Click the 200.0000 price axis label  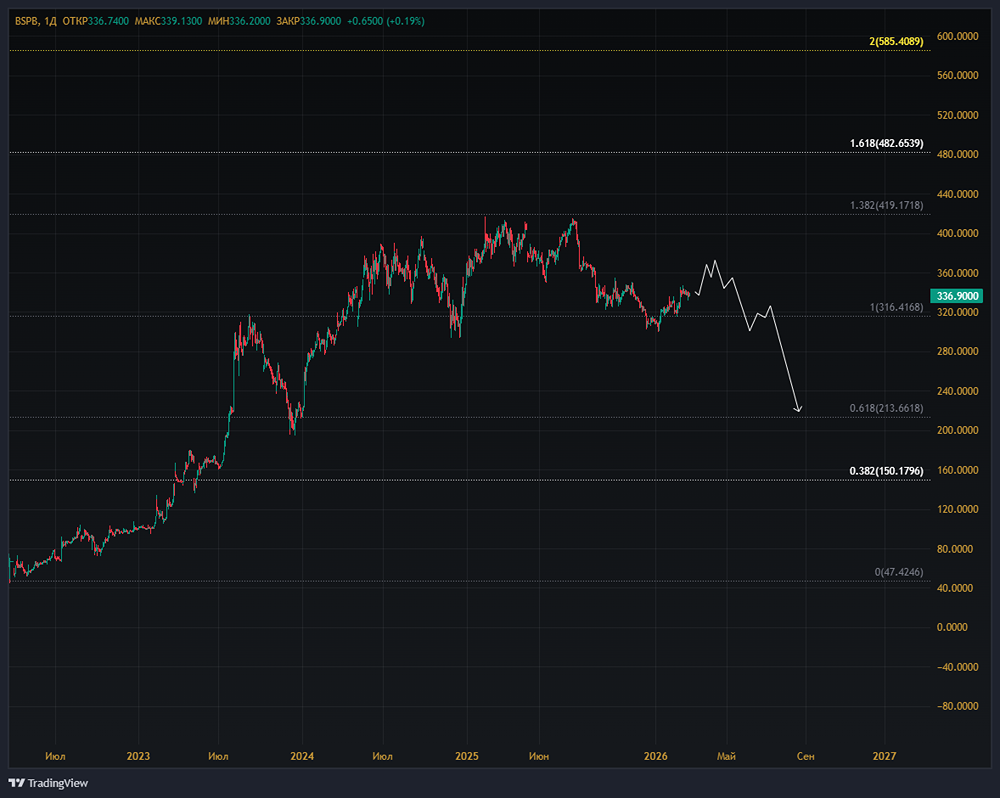point(957,431)
